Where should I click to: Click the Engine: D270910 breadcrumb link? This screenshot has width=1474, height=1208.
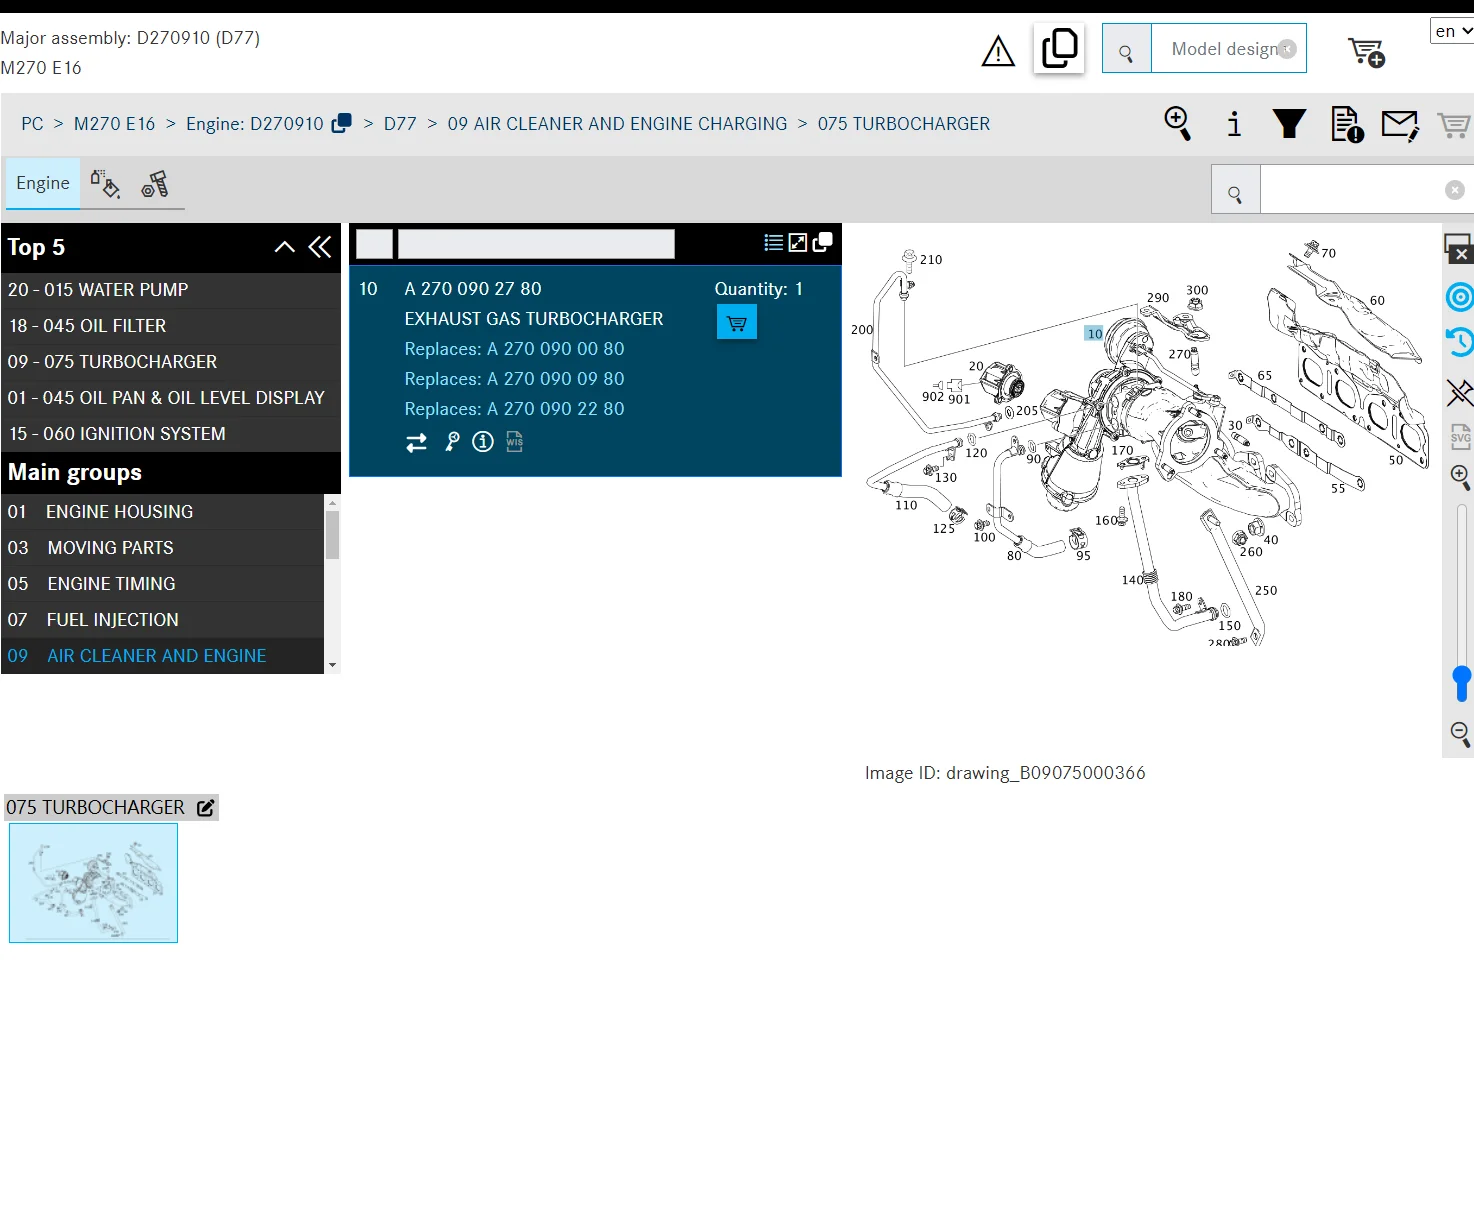[x=255, y=124]
